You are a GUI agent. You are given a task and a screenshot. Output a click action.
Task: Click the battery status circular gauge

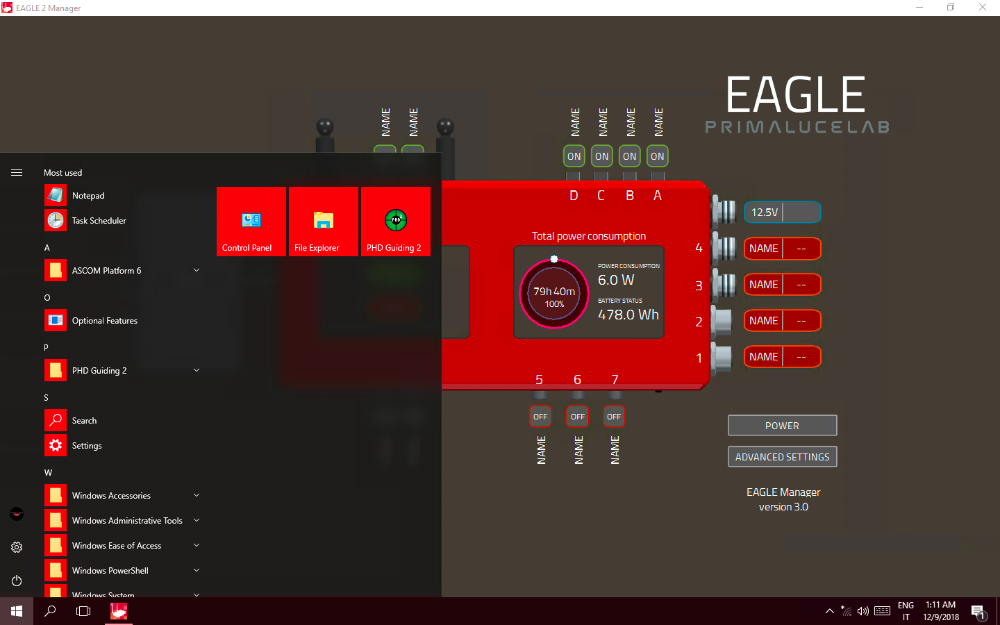(x=554, y=293)
